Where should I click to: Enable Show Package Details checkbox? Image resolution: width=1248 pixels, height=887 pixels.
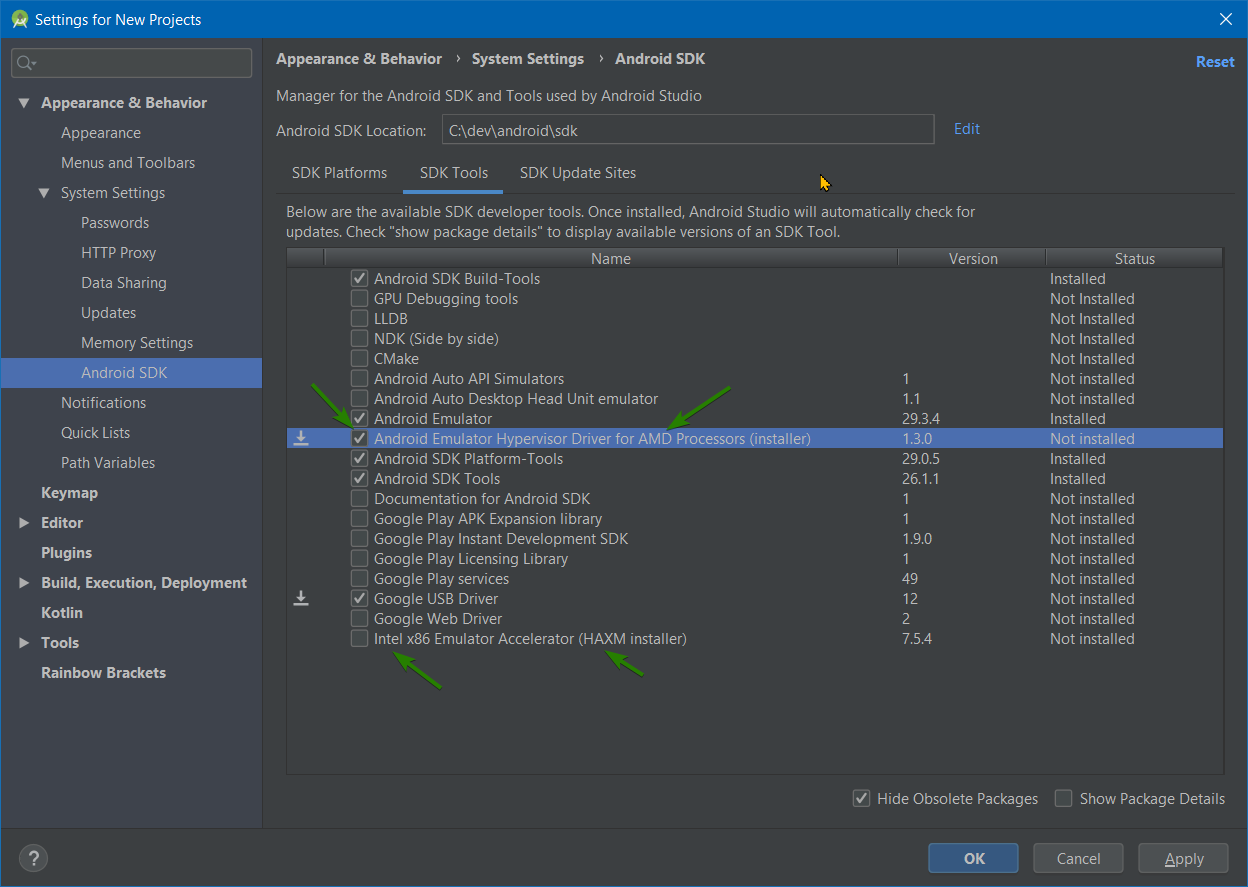[1064, 798]
